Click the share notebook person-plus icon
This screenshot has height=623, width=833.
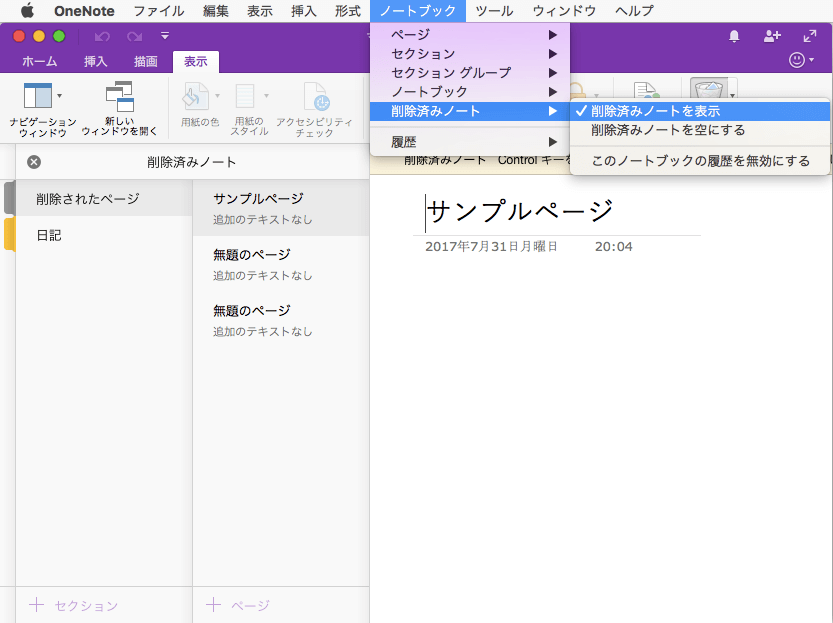pyautogui.click(x=772, y=36)
